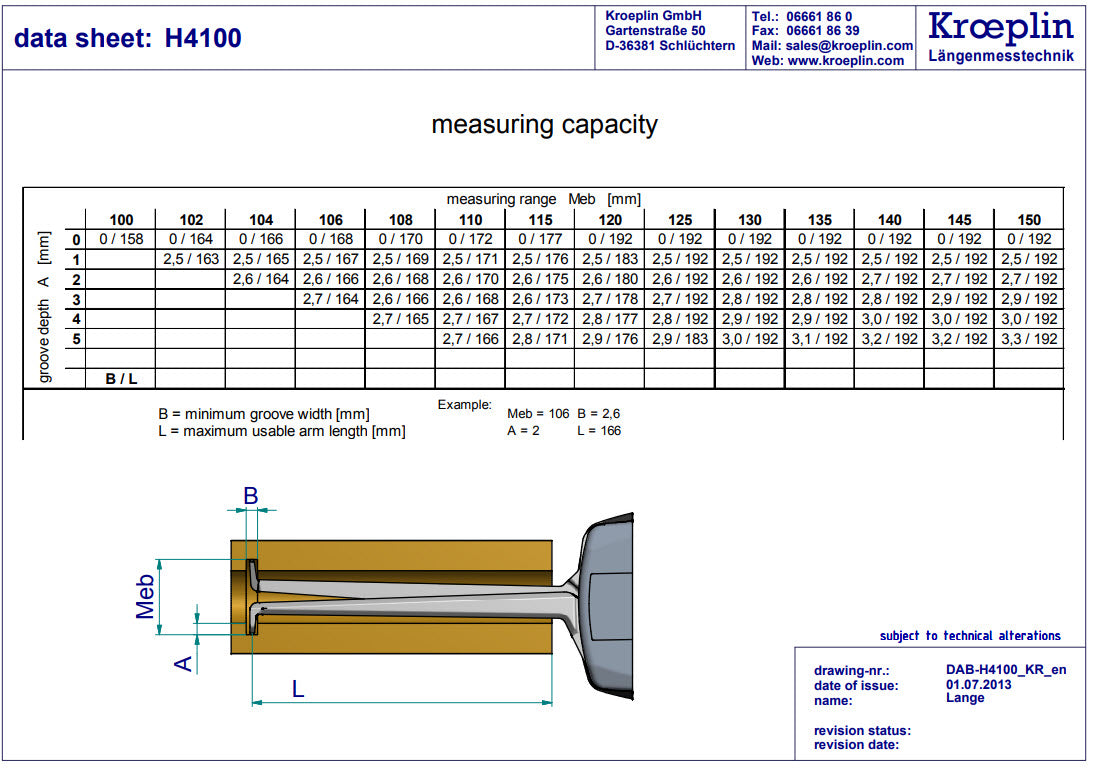
Task: Click the B / L legend cell
Action: tap(121, 378)
